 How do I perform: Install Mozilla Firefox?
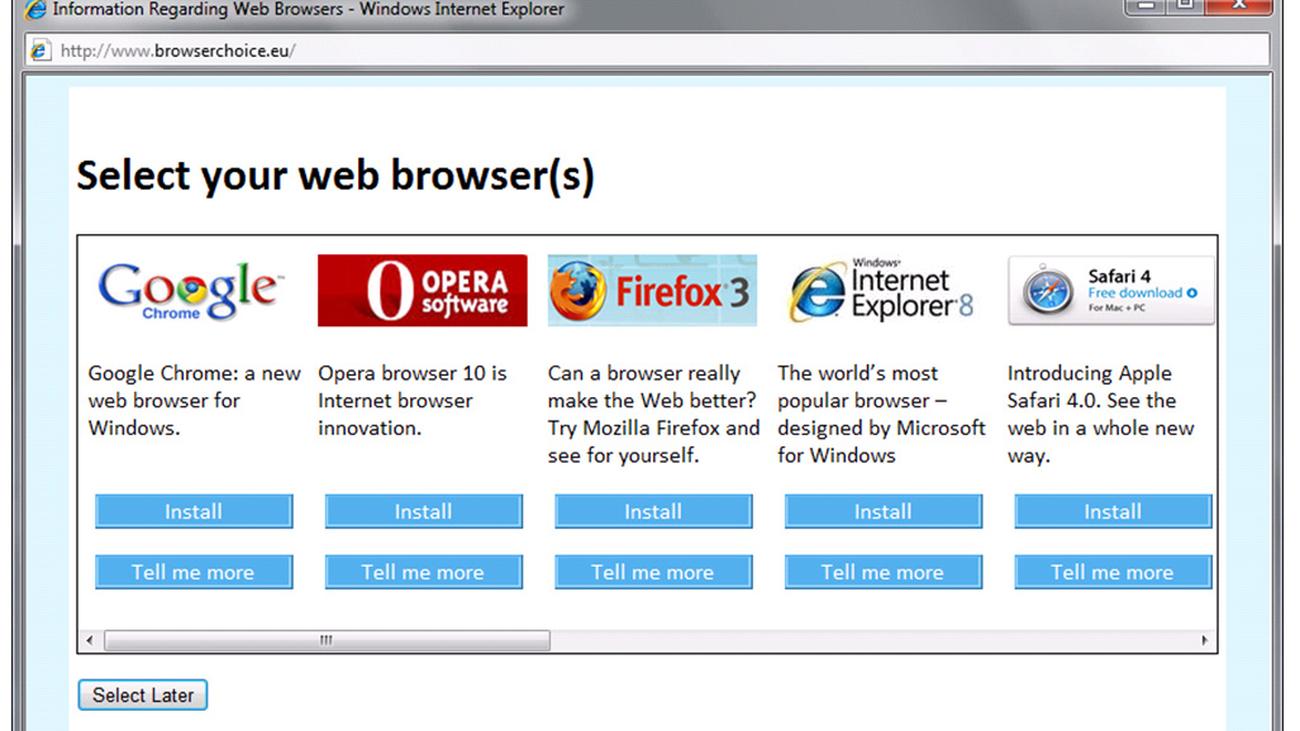click(654, 512)
